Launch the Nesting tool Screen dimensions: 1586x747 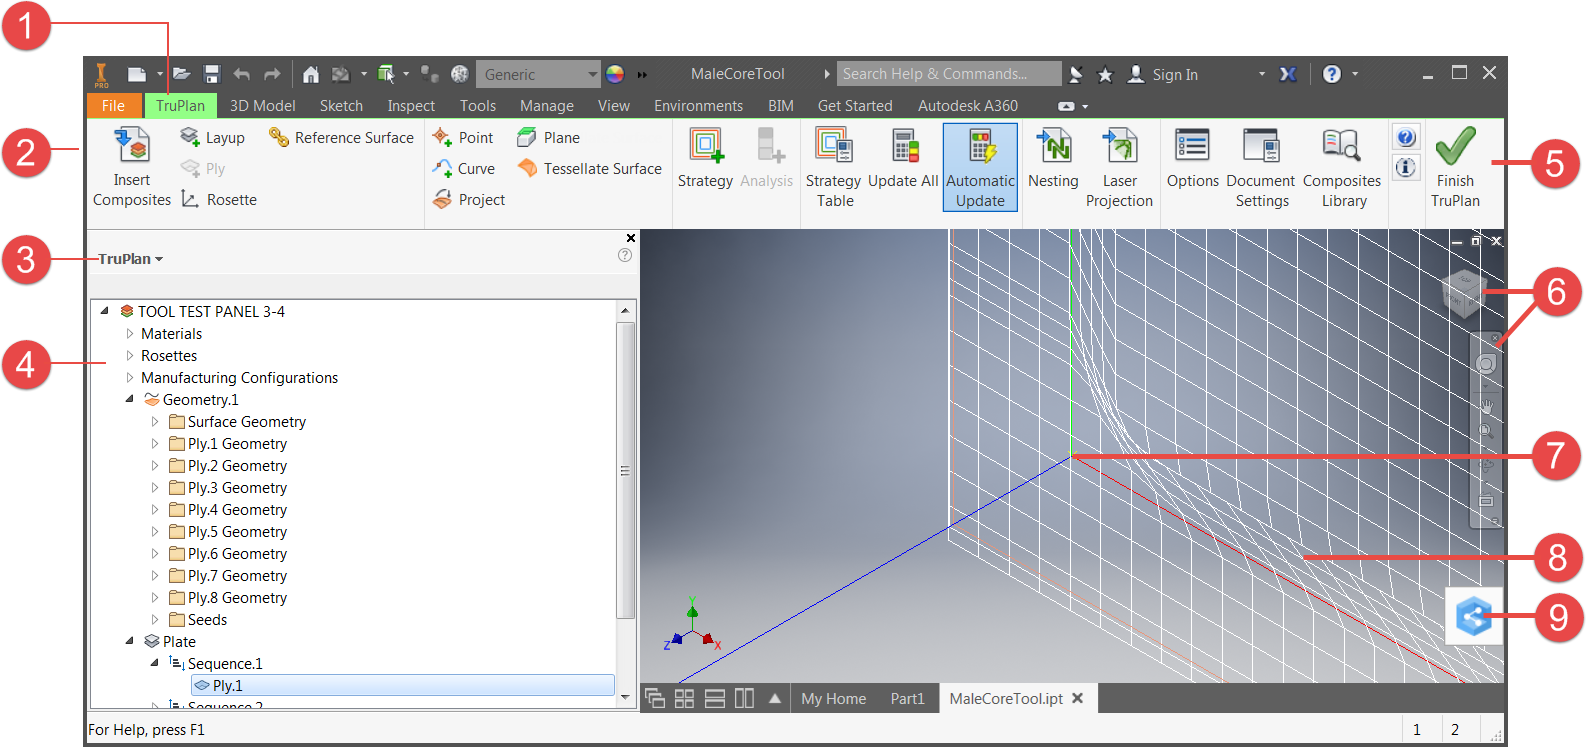click(1053, 158)
